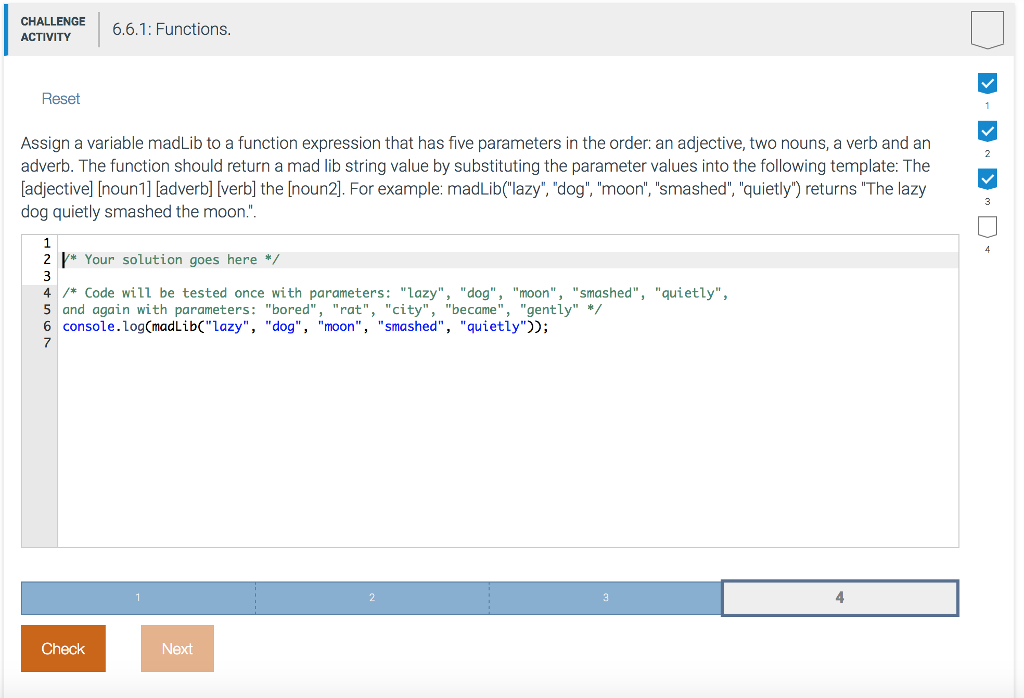Click the Next button

(x=177, y=648)
